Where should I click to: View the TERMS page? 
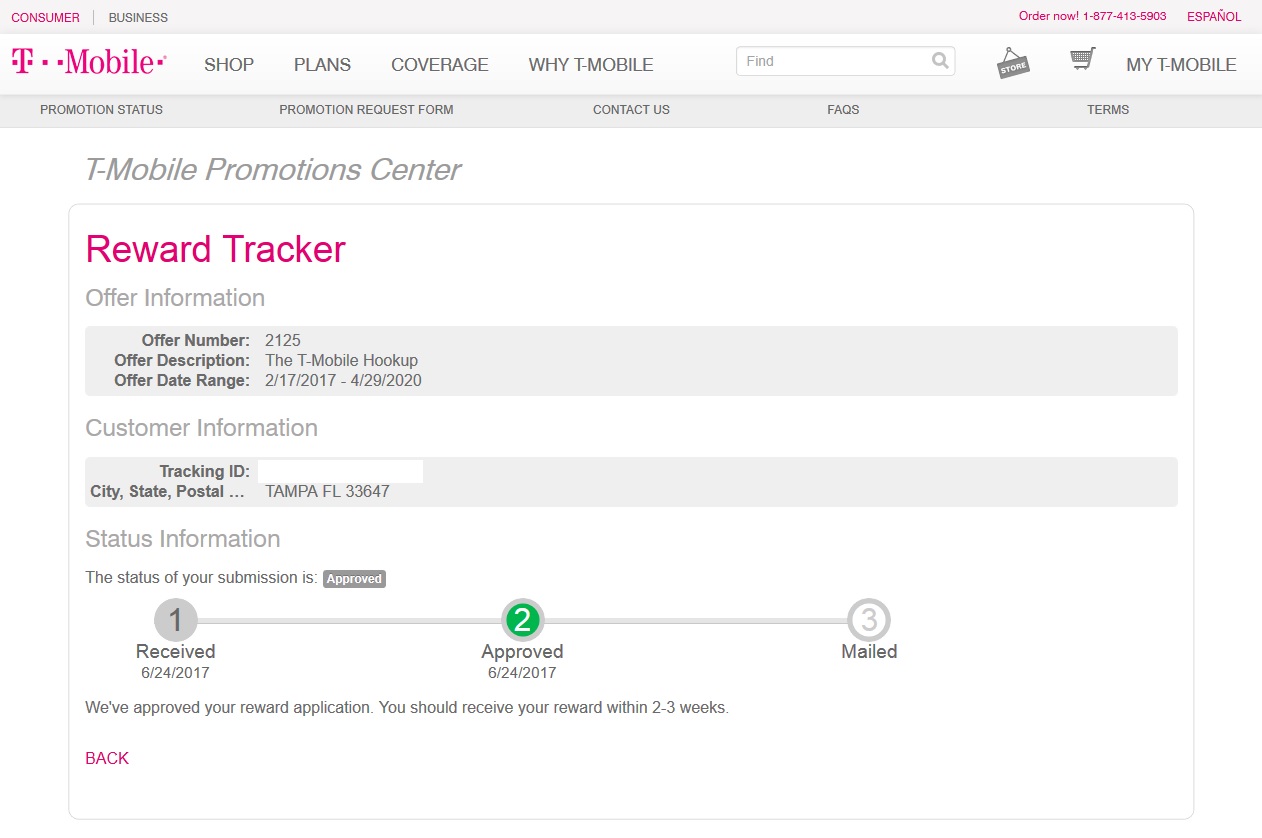click(1108, 110)
